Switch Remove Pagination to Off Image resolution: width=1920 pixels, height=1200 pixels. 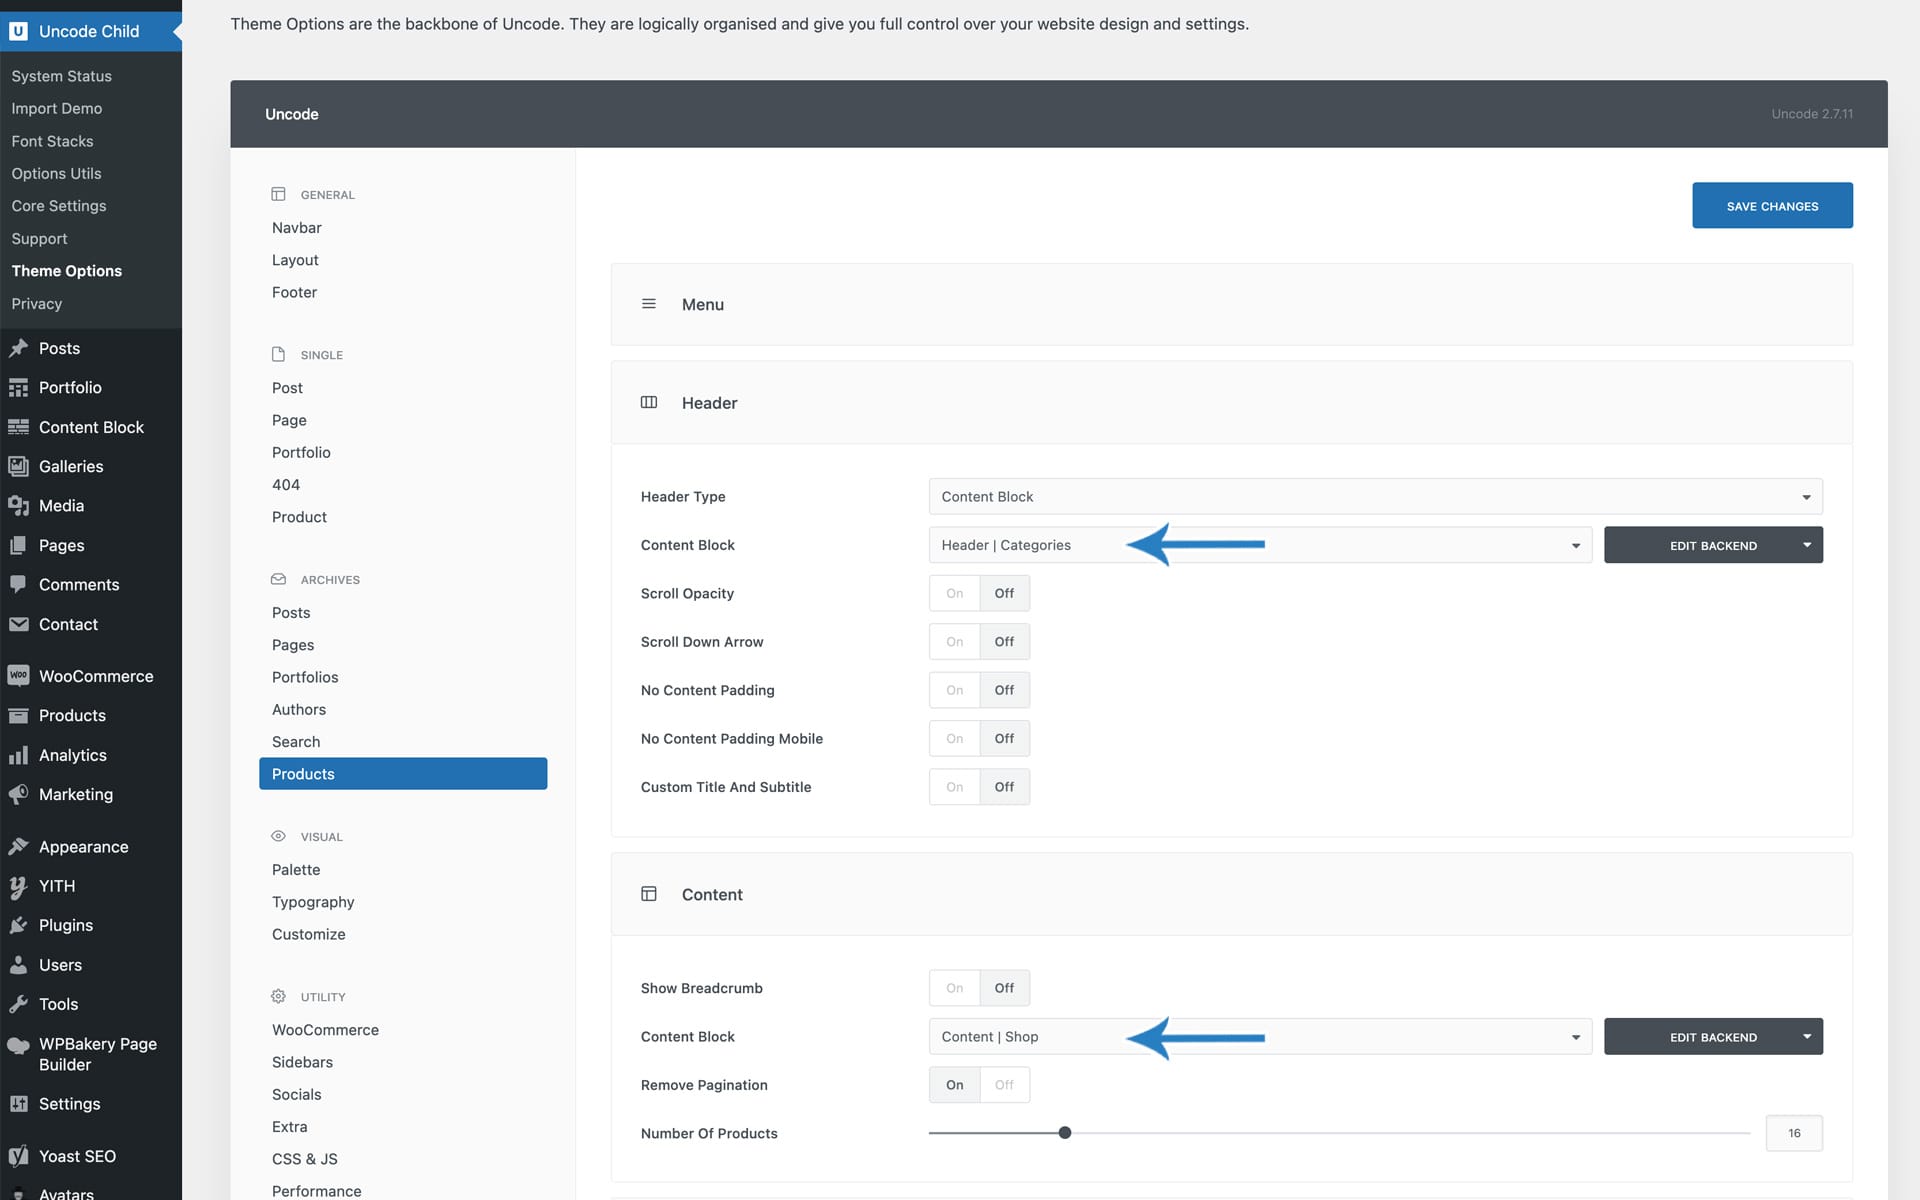[x=1005, y=1085]
